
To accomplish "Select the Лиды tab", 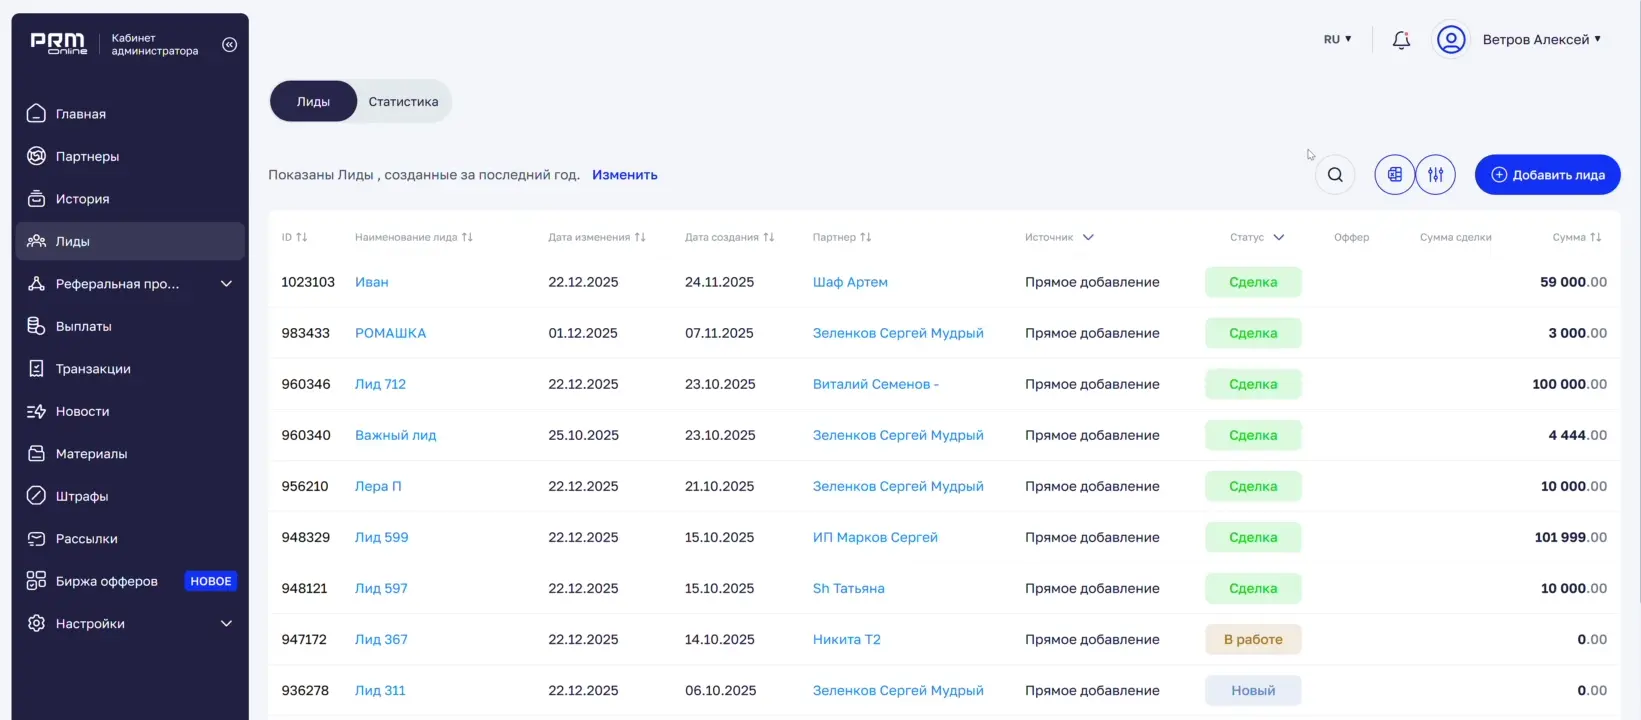I will tap(313, 102).
